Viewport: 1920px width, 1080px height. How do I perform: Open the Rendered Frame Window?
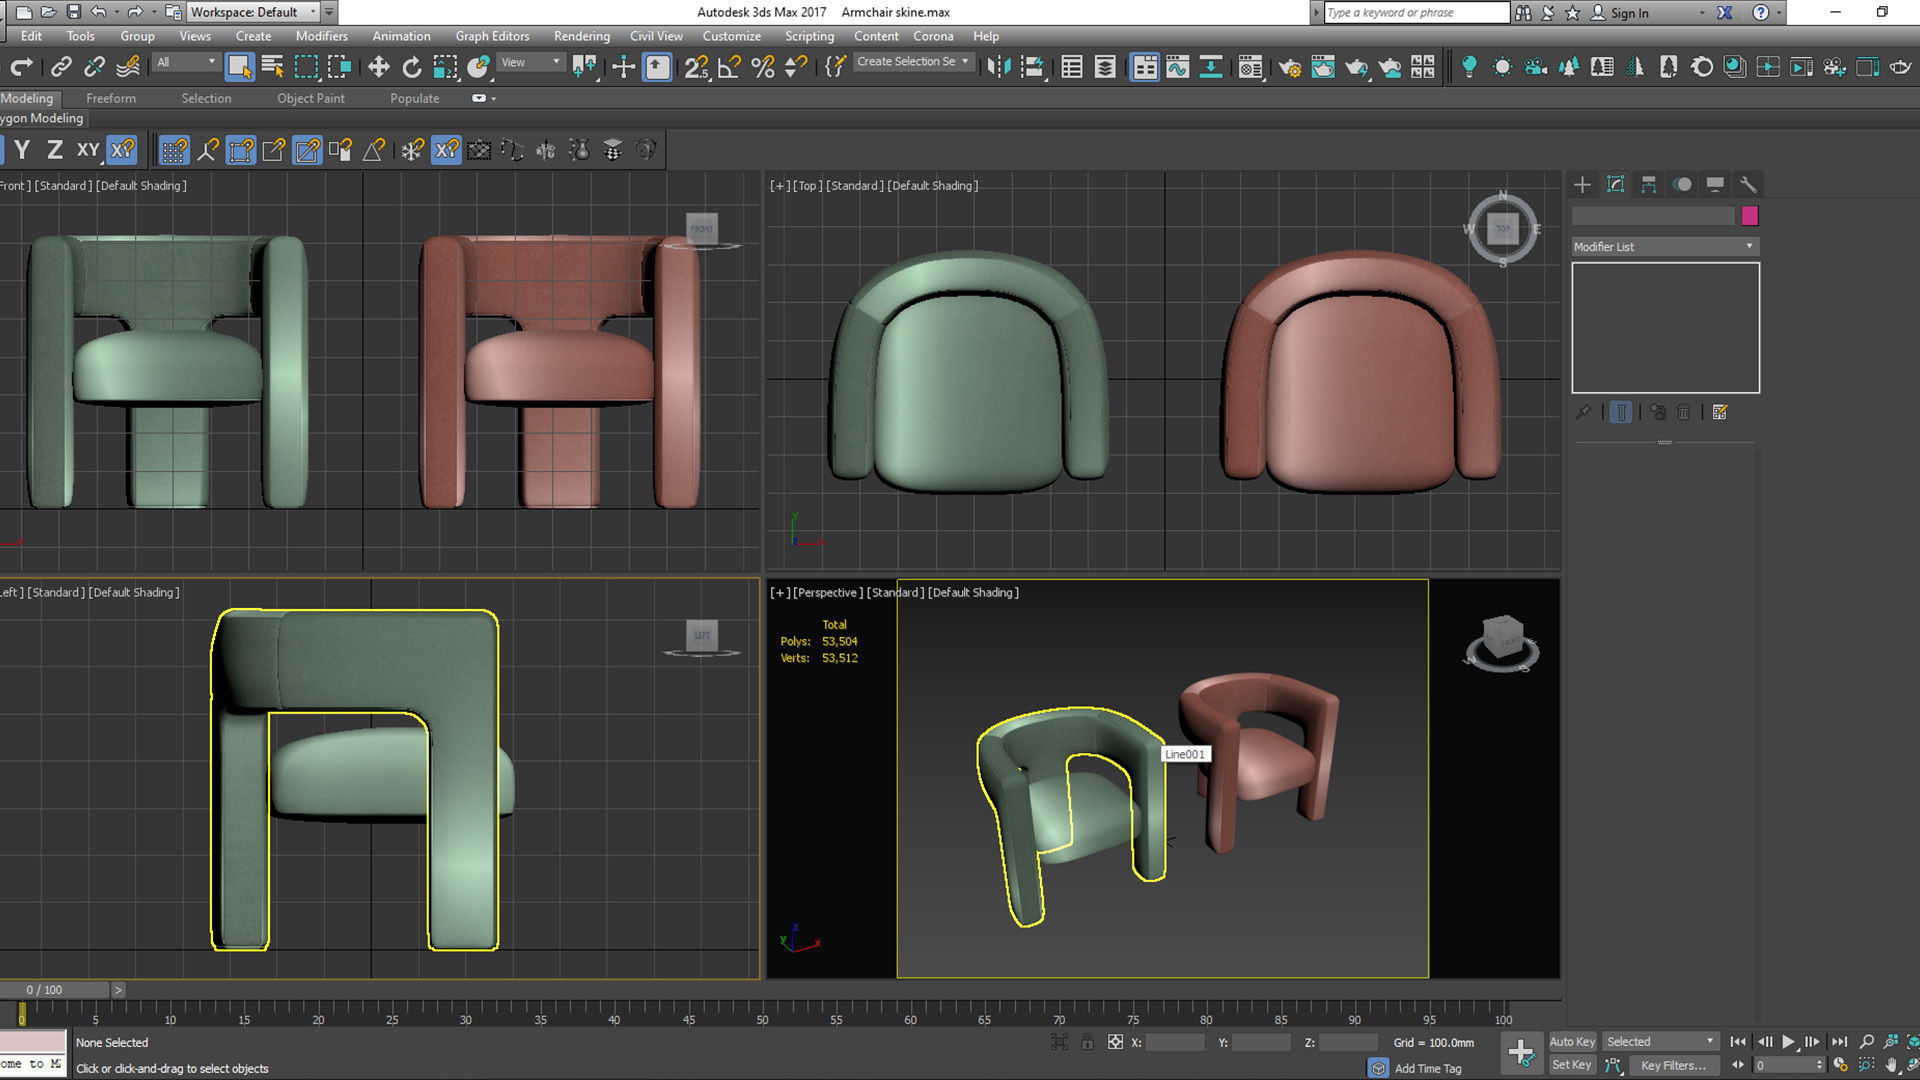click(1323, 67)
